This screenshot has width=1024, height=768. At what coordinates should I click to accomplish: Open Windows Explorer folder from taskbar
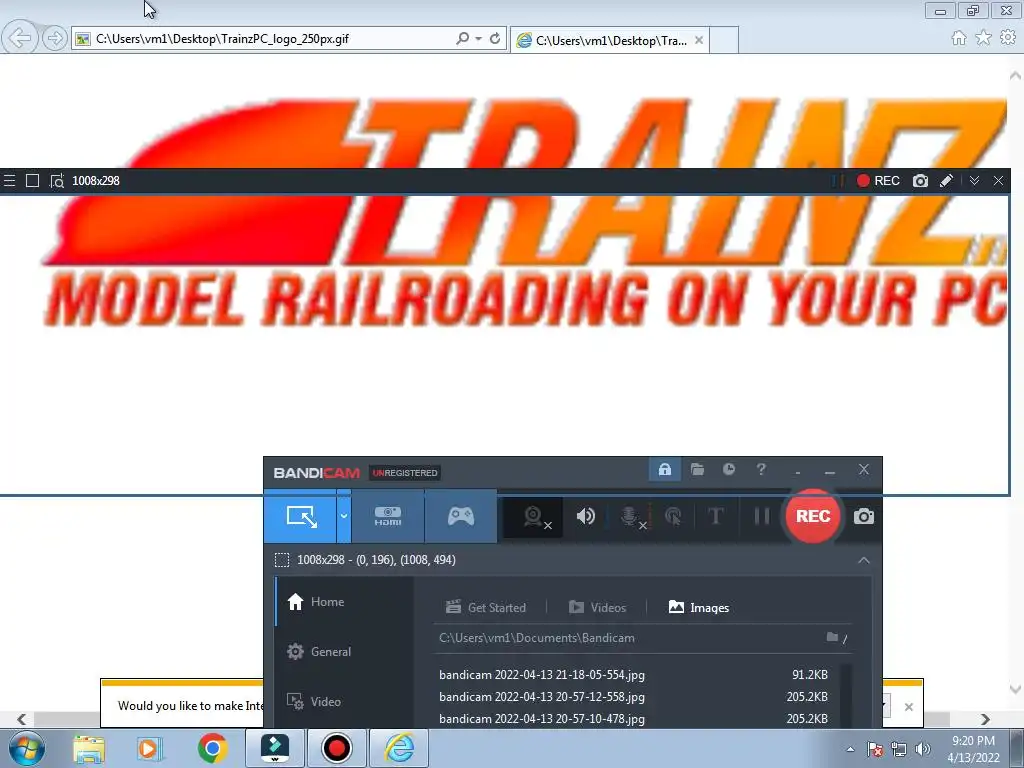pos(89,749)
